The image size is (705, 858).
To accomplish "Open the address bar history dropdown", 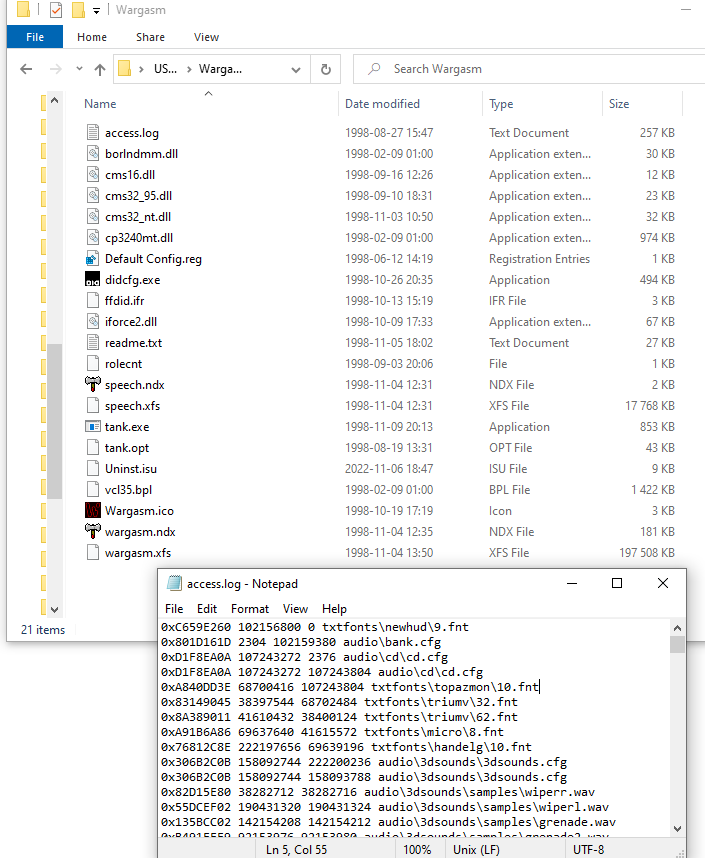I will point(296,69).
